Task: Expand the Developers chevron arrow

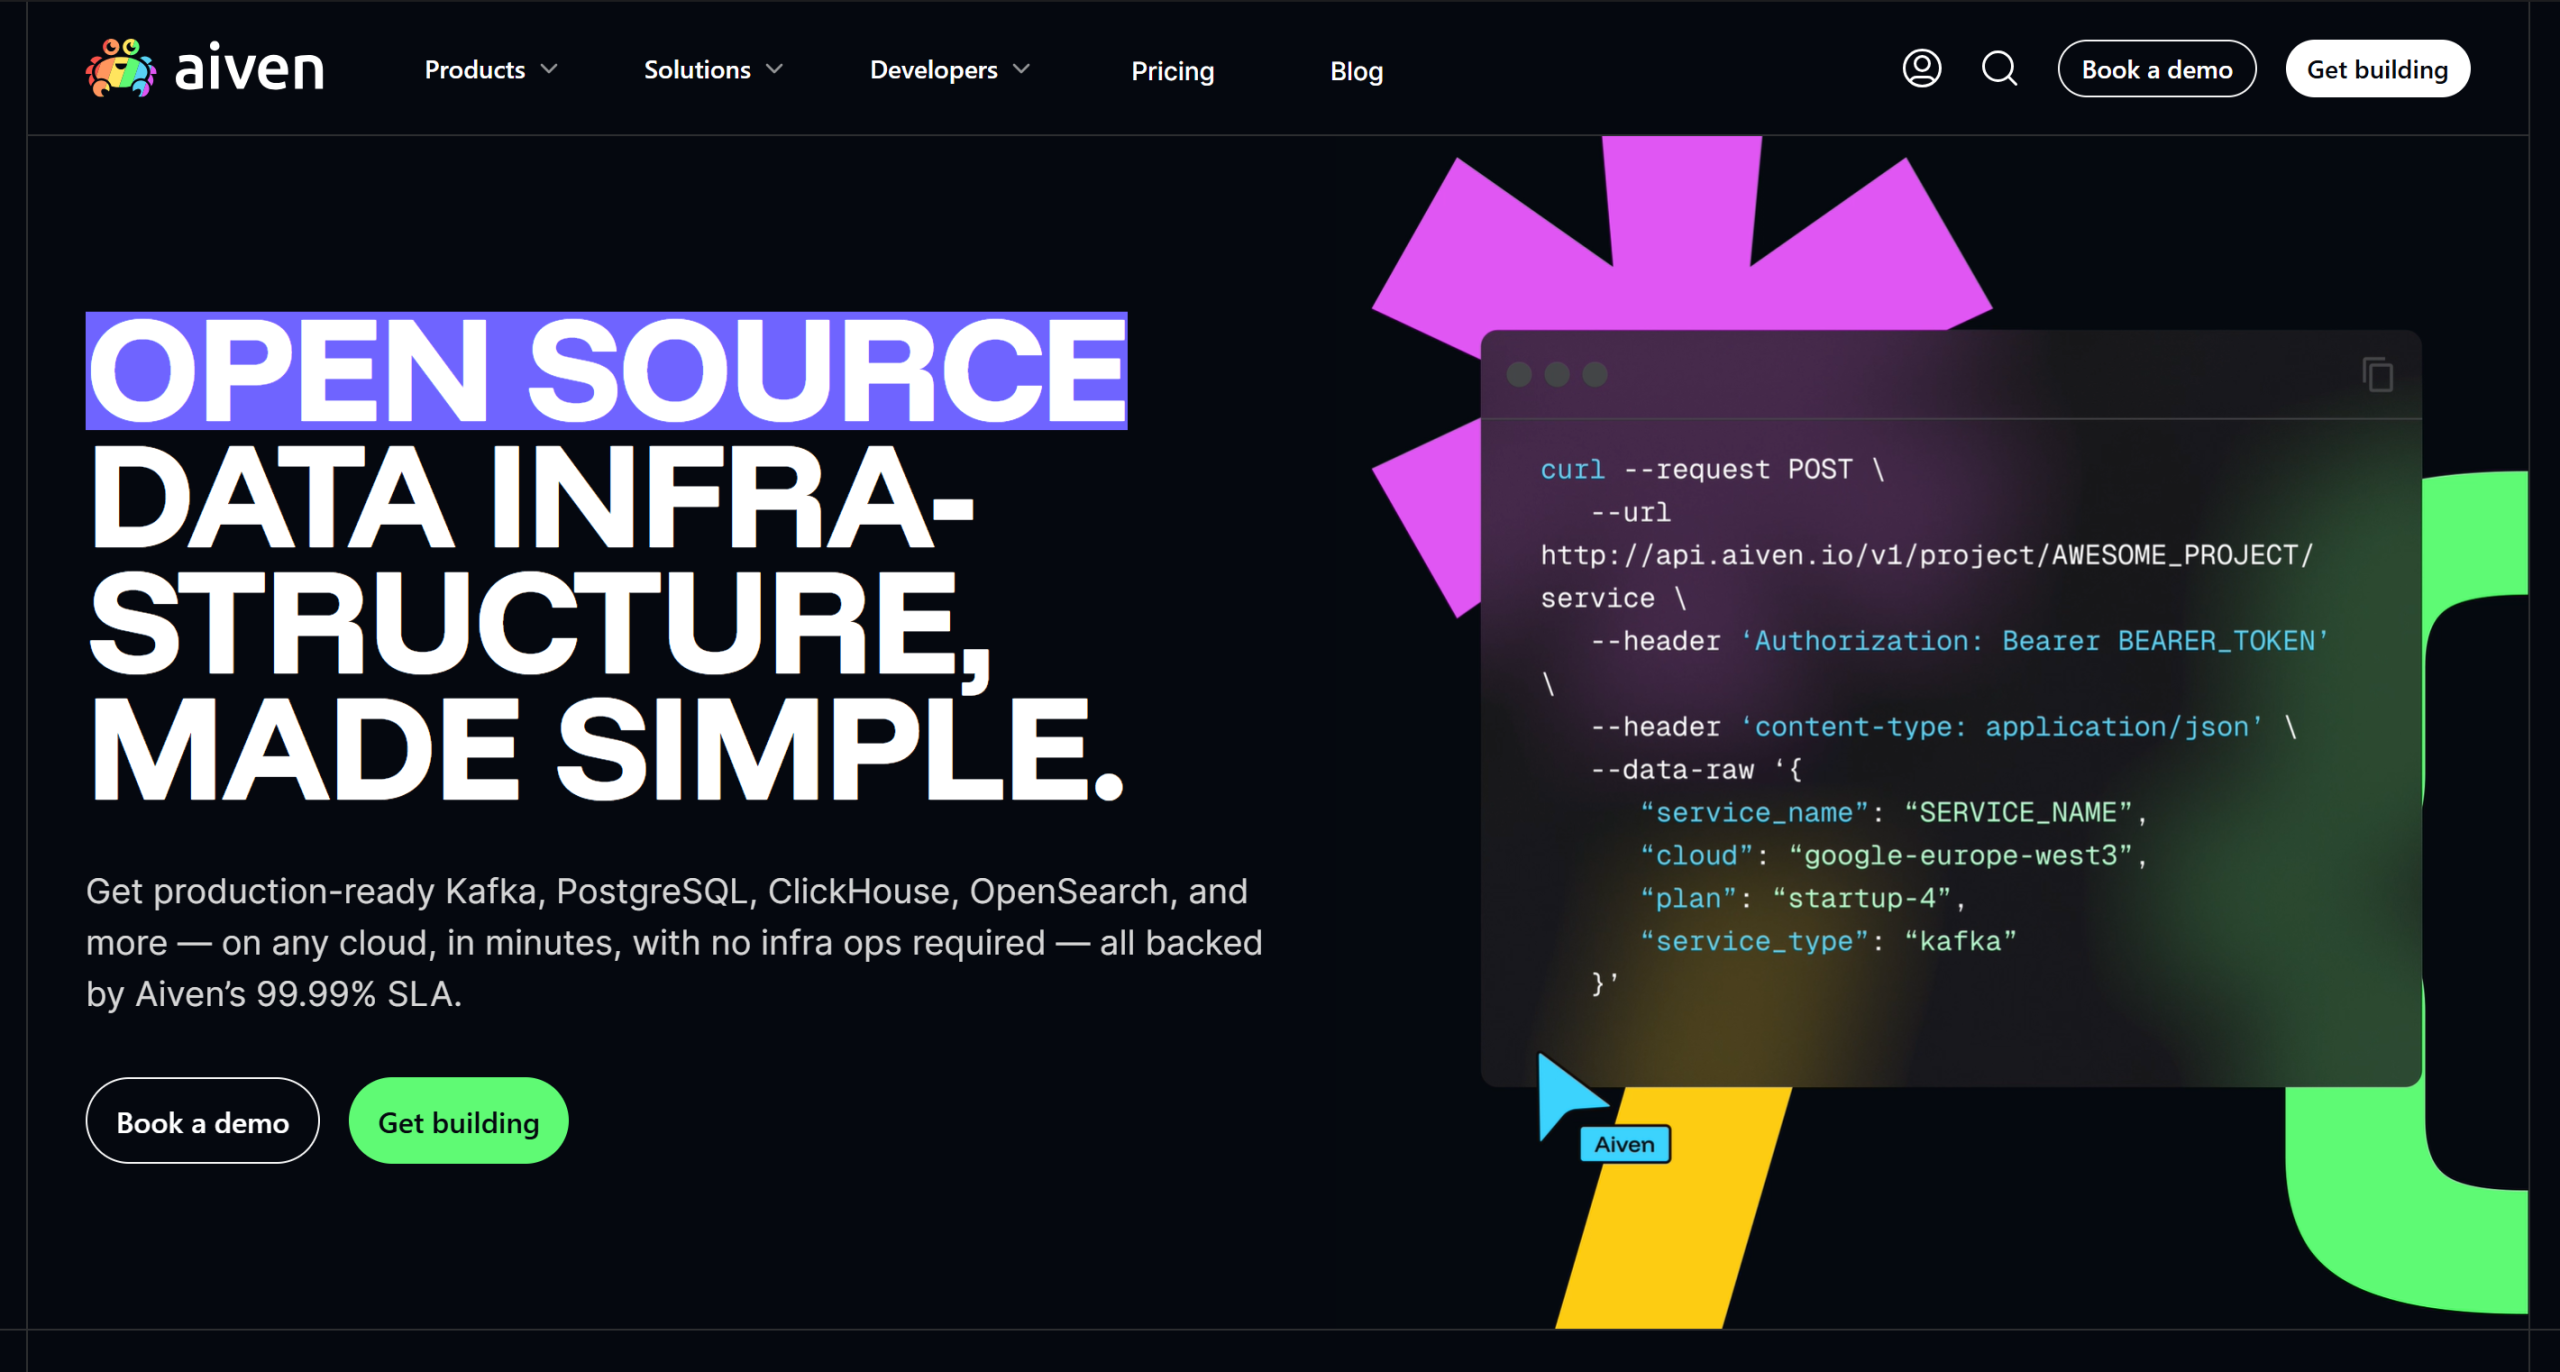Action: (x=1021, y=69)
